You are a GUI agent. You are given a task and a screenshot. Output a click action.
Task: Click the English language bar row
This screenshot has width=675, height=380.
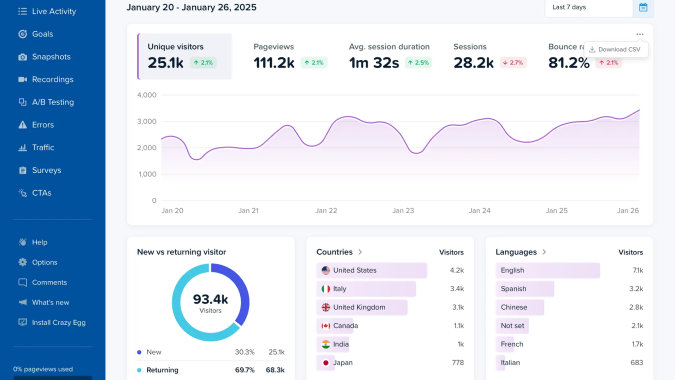tap(570, 270)
